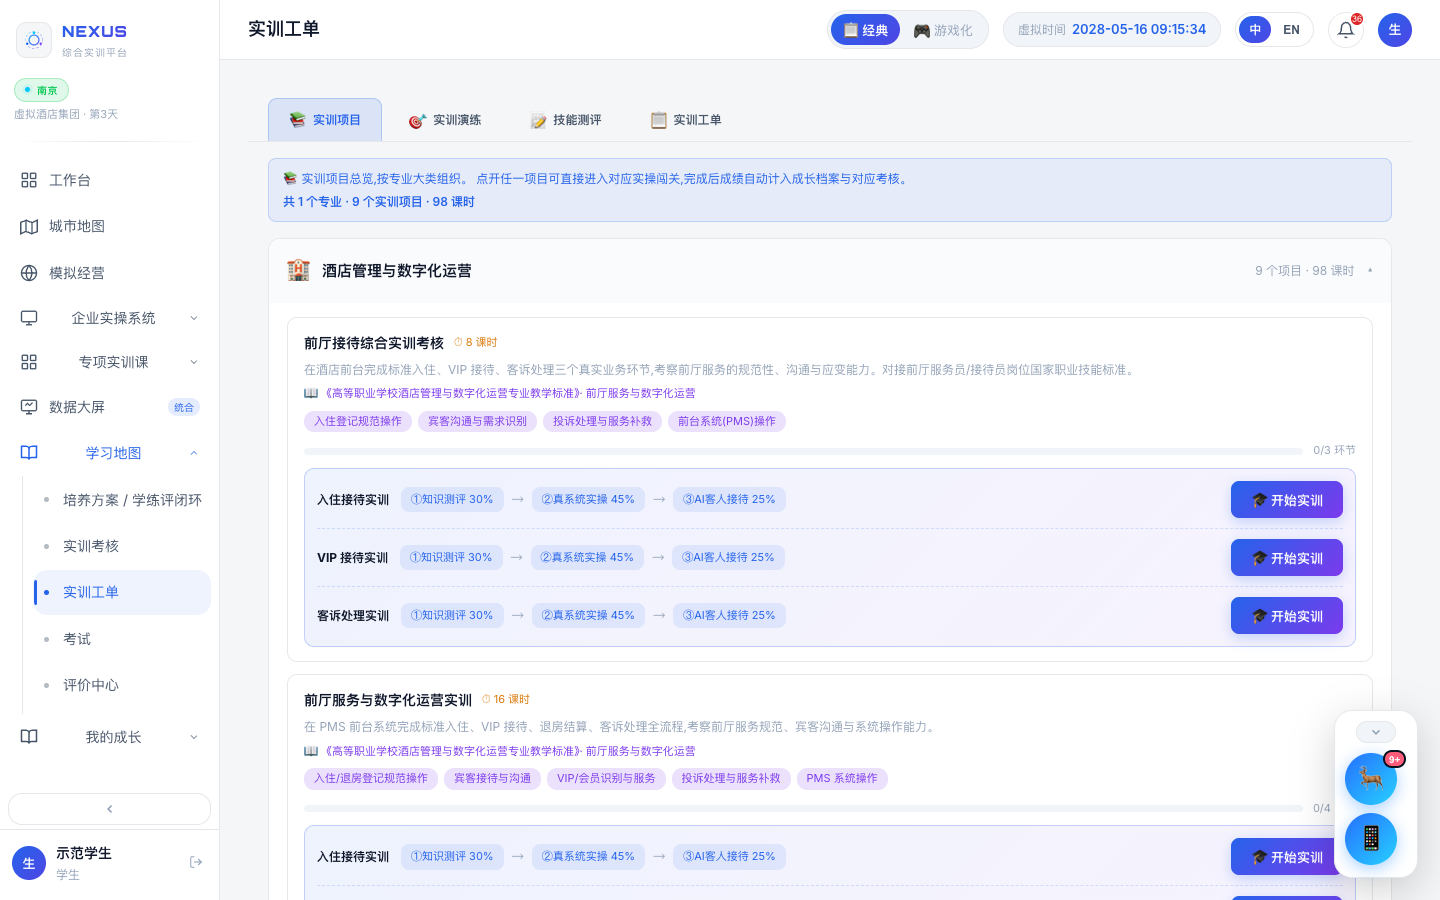
Task: Click PMS 系统操作 skill tag
Action: coord(842,779)
